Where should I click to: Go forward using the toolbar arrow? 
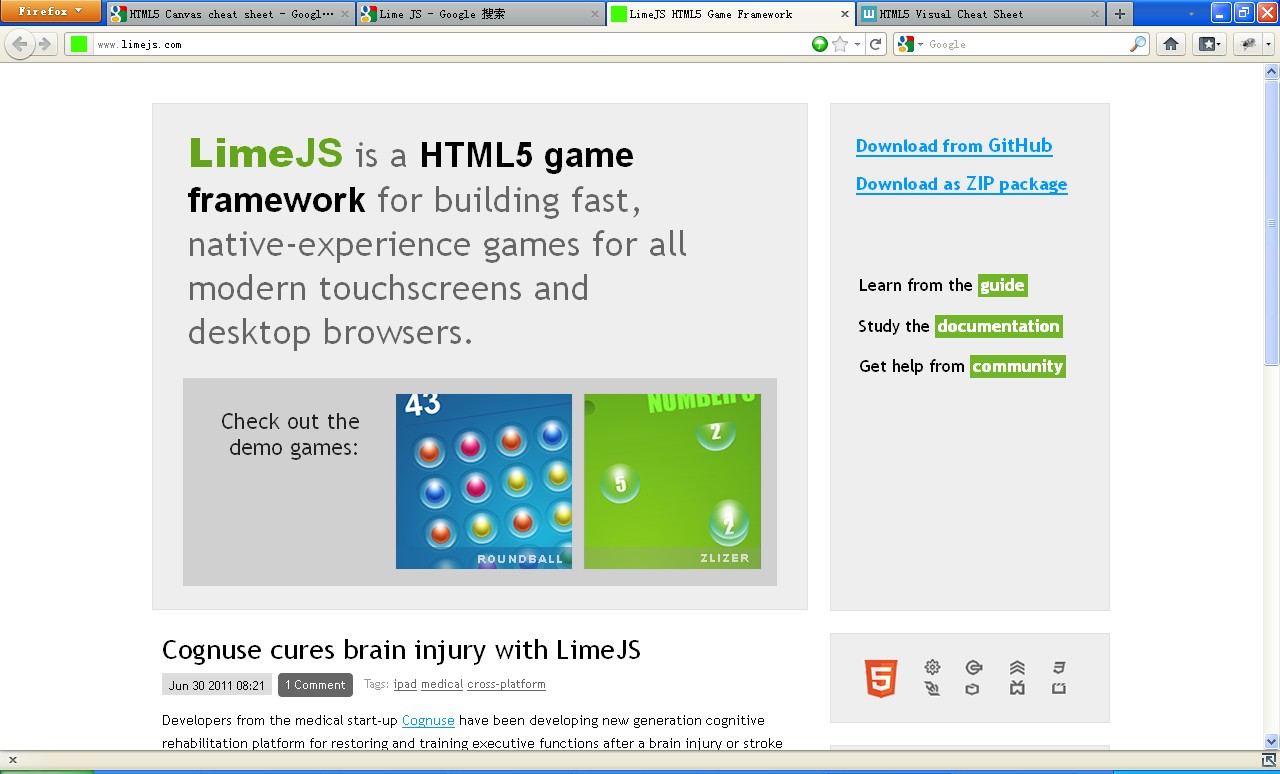coord(45,44)
